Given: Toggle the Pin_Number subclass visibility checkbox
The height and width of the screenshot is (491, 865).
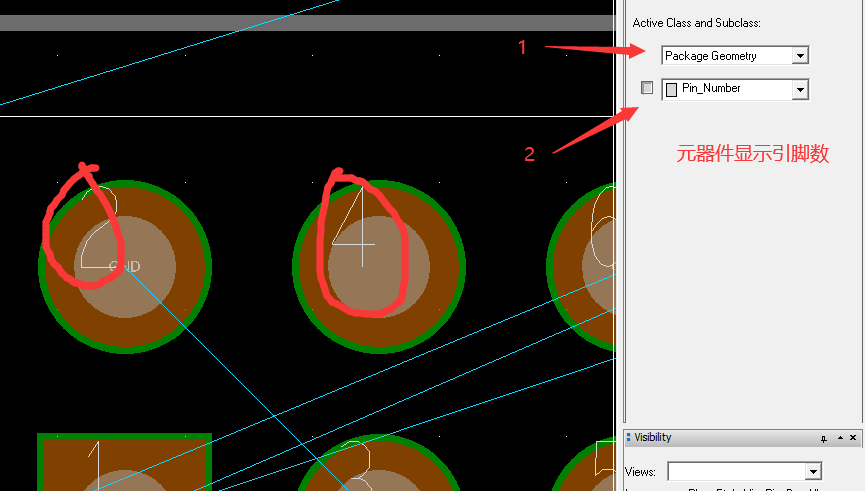Looking at the screenshot, I should click(x=647, y=88).
